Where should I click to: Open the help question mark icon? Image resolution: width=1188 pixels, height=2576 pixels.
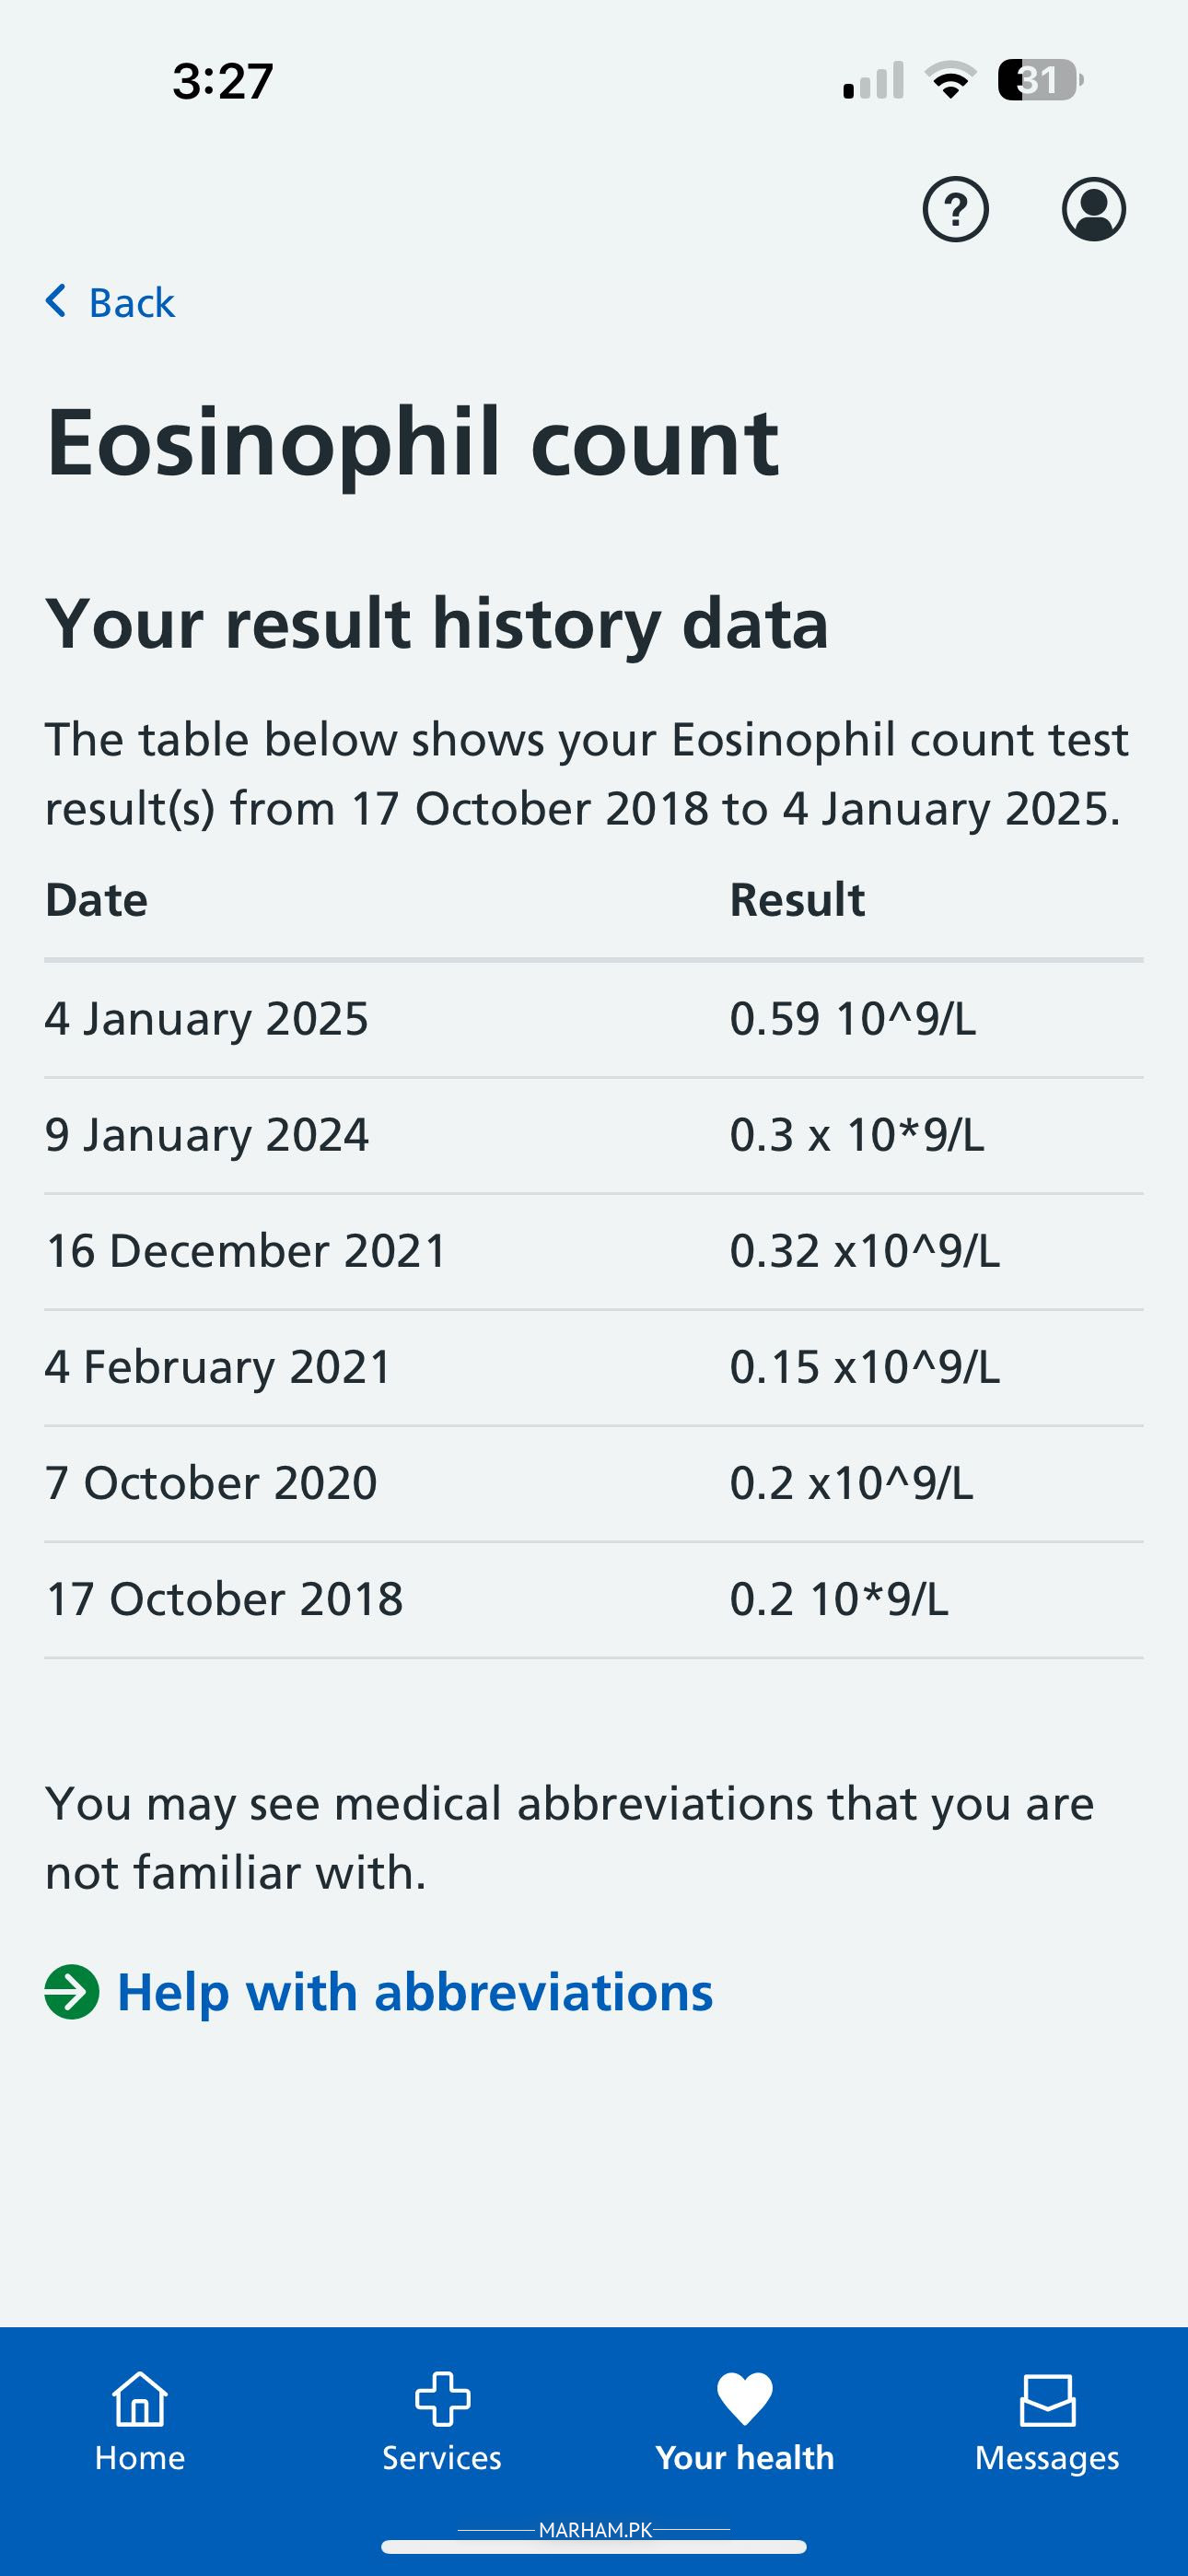click(955, 210)
